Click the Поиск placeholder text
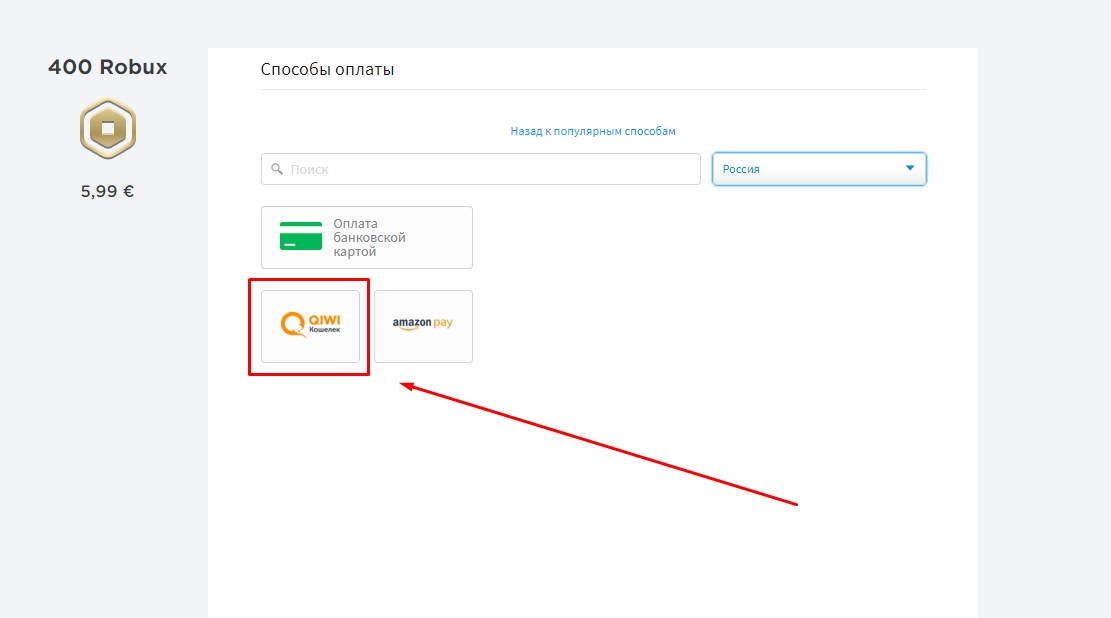The width and height of the screenshot is (1111, 618). [309, 170]
